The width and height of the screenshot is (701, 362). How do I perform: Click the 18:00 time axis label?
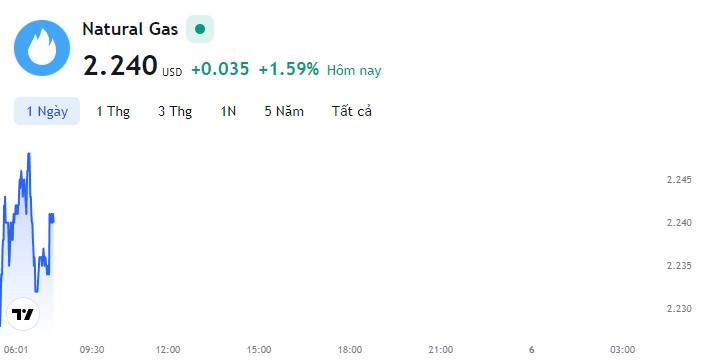[x=350, y=350]
